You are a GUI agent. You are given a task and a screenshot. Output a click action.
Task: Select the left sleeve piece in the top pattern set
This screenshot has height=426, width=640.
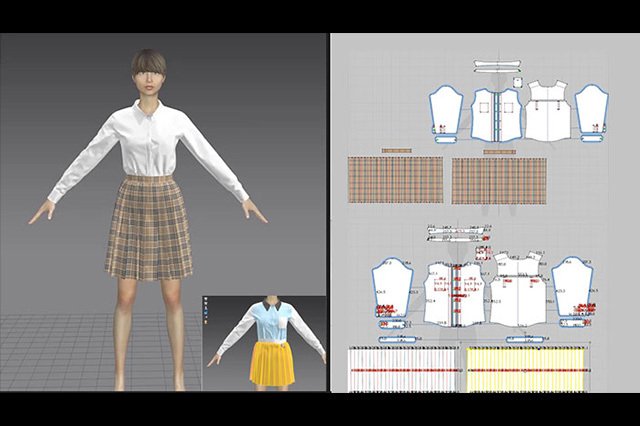(x=446, y=109)
